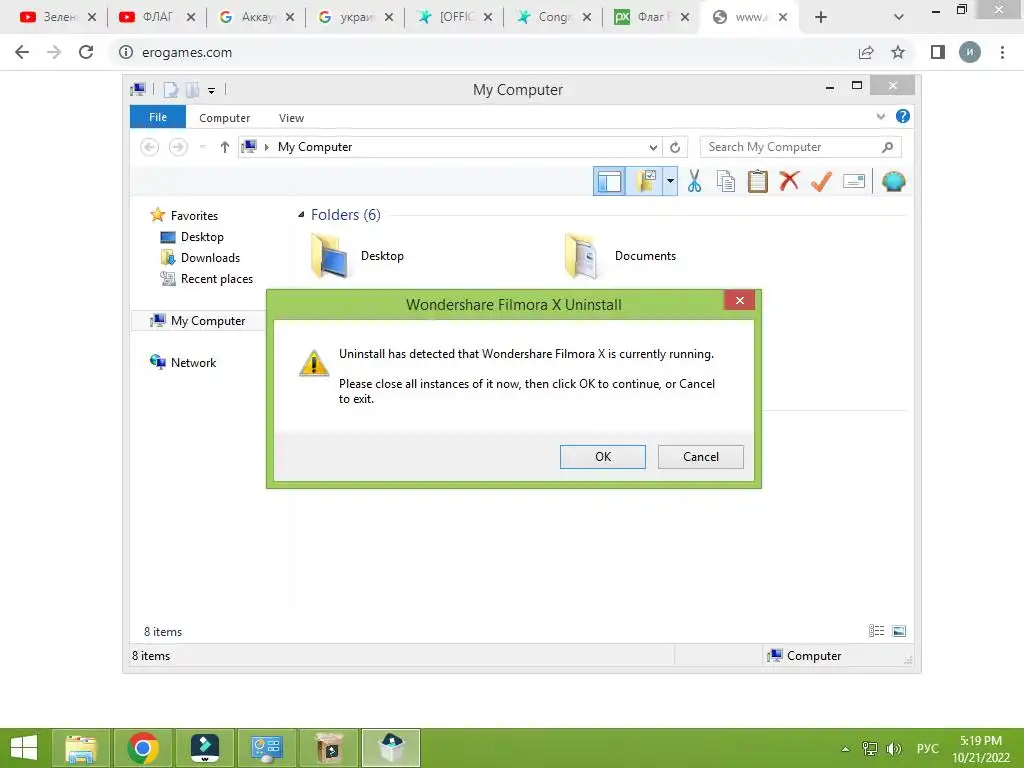This screenshot has width=1024, height=768.
Task: Open the Quick Access Toolbar dropdown arrow
Action: (x=212, y=90)
